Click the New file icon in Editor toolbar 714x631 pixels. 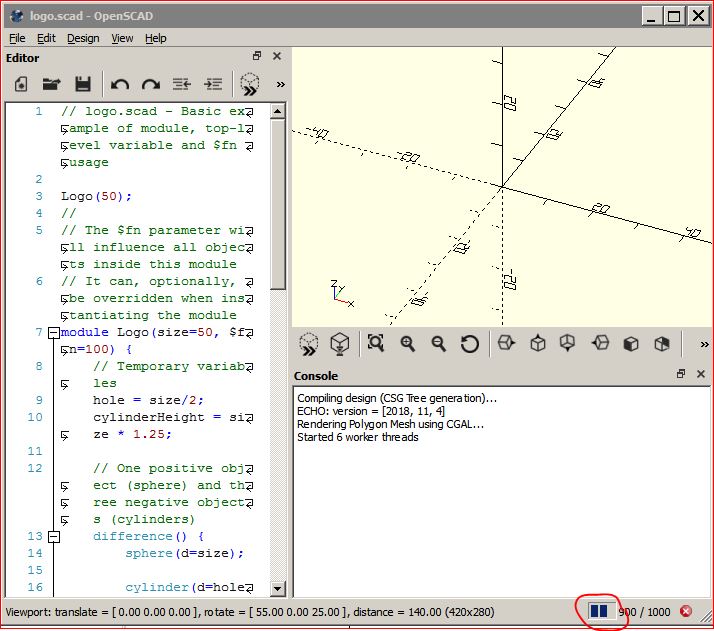tap(21, 85)
